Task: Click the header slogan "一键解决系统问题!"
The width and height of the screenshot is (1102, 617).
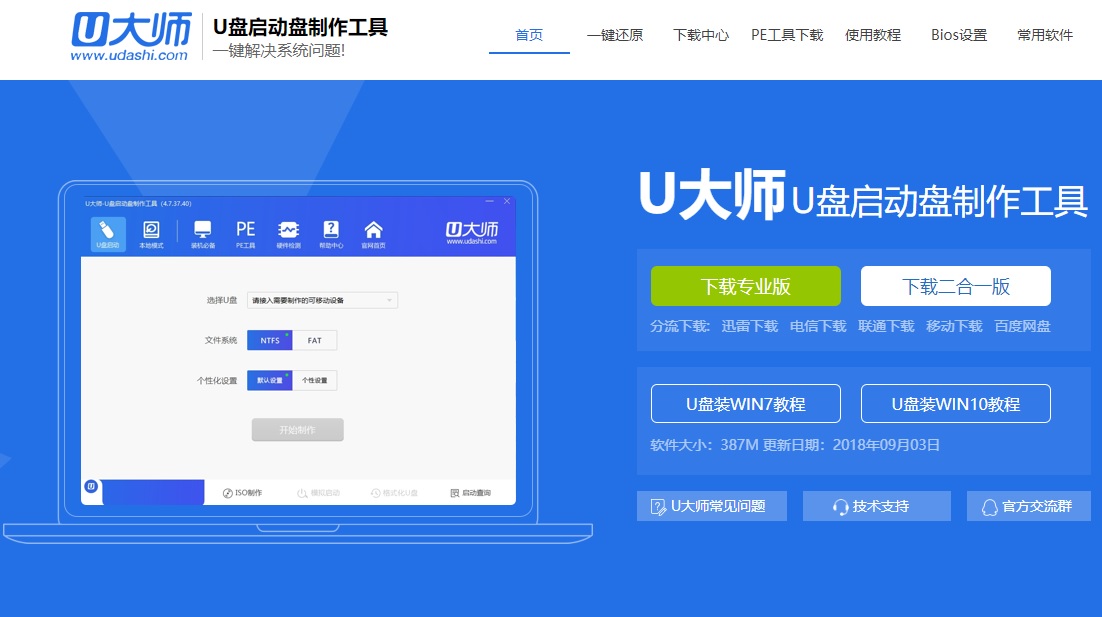Action: pyautogui.click(x=279, y=51)
